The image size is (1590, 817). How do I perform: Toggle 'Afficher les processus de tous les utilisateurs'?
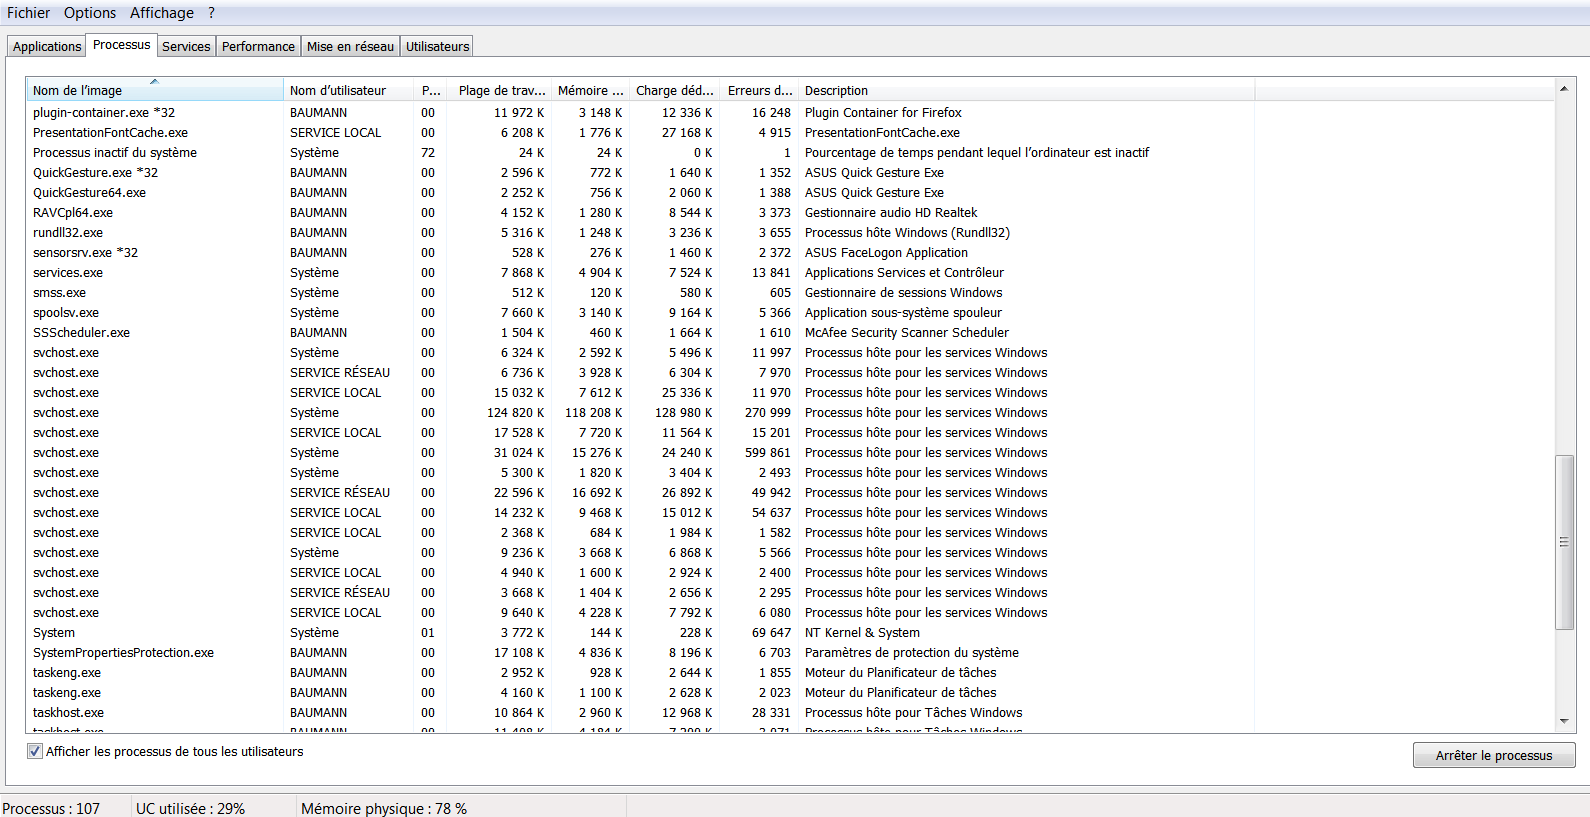(35, 752)
